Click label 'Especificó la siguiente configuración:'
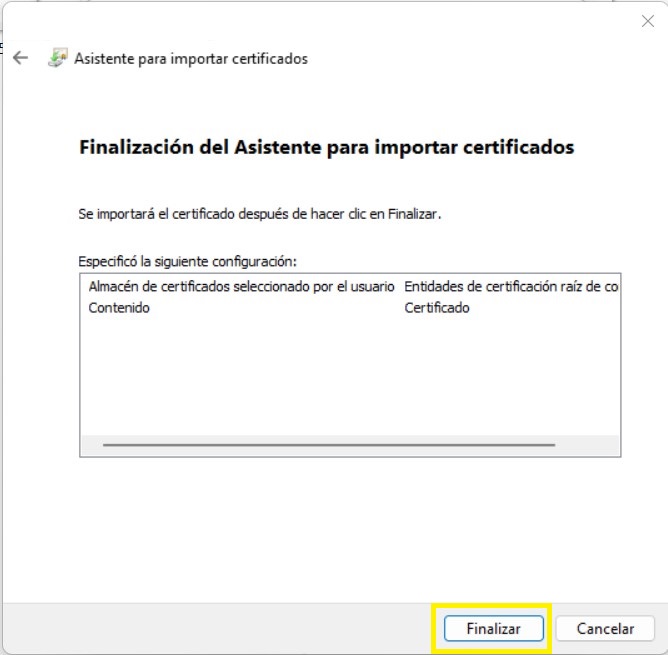This screenshot has width=668, height=655. coord(187,261)
